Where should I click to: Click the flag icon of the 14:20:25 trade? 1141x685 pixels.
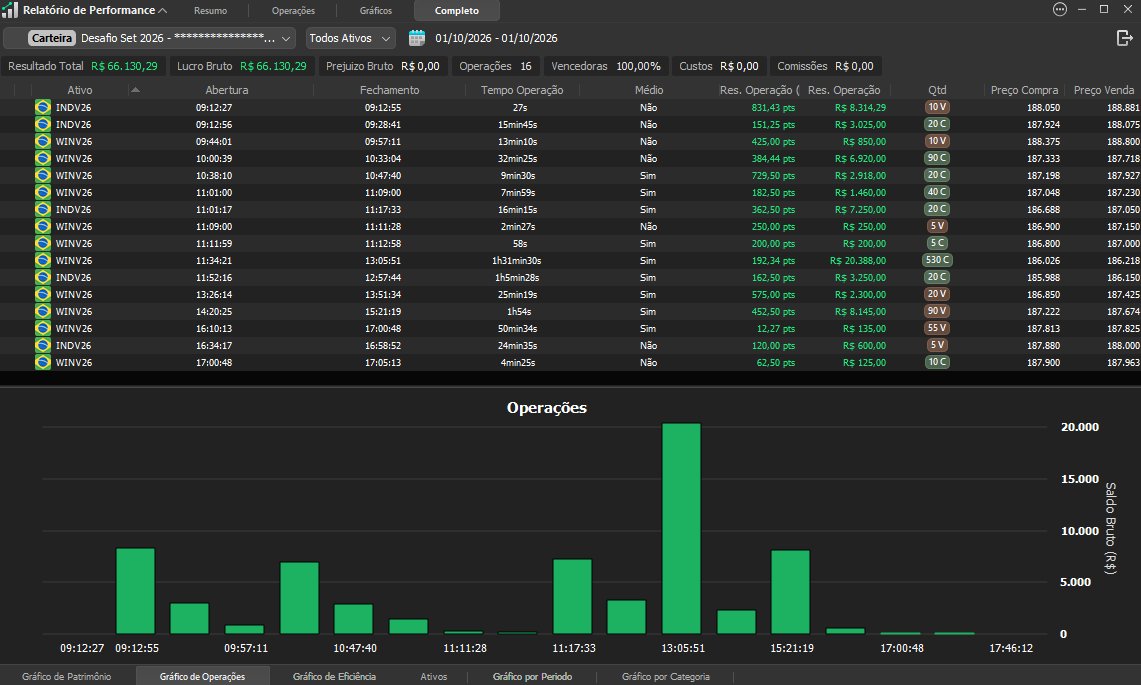43,312
